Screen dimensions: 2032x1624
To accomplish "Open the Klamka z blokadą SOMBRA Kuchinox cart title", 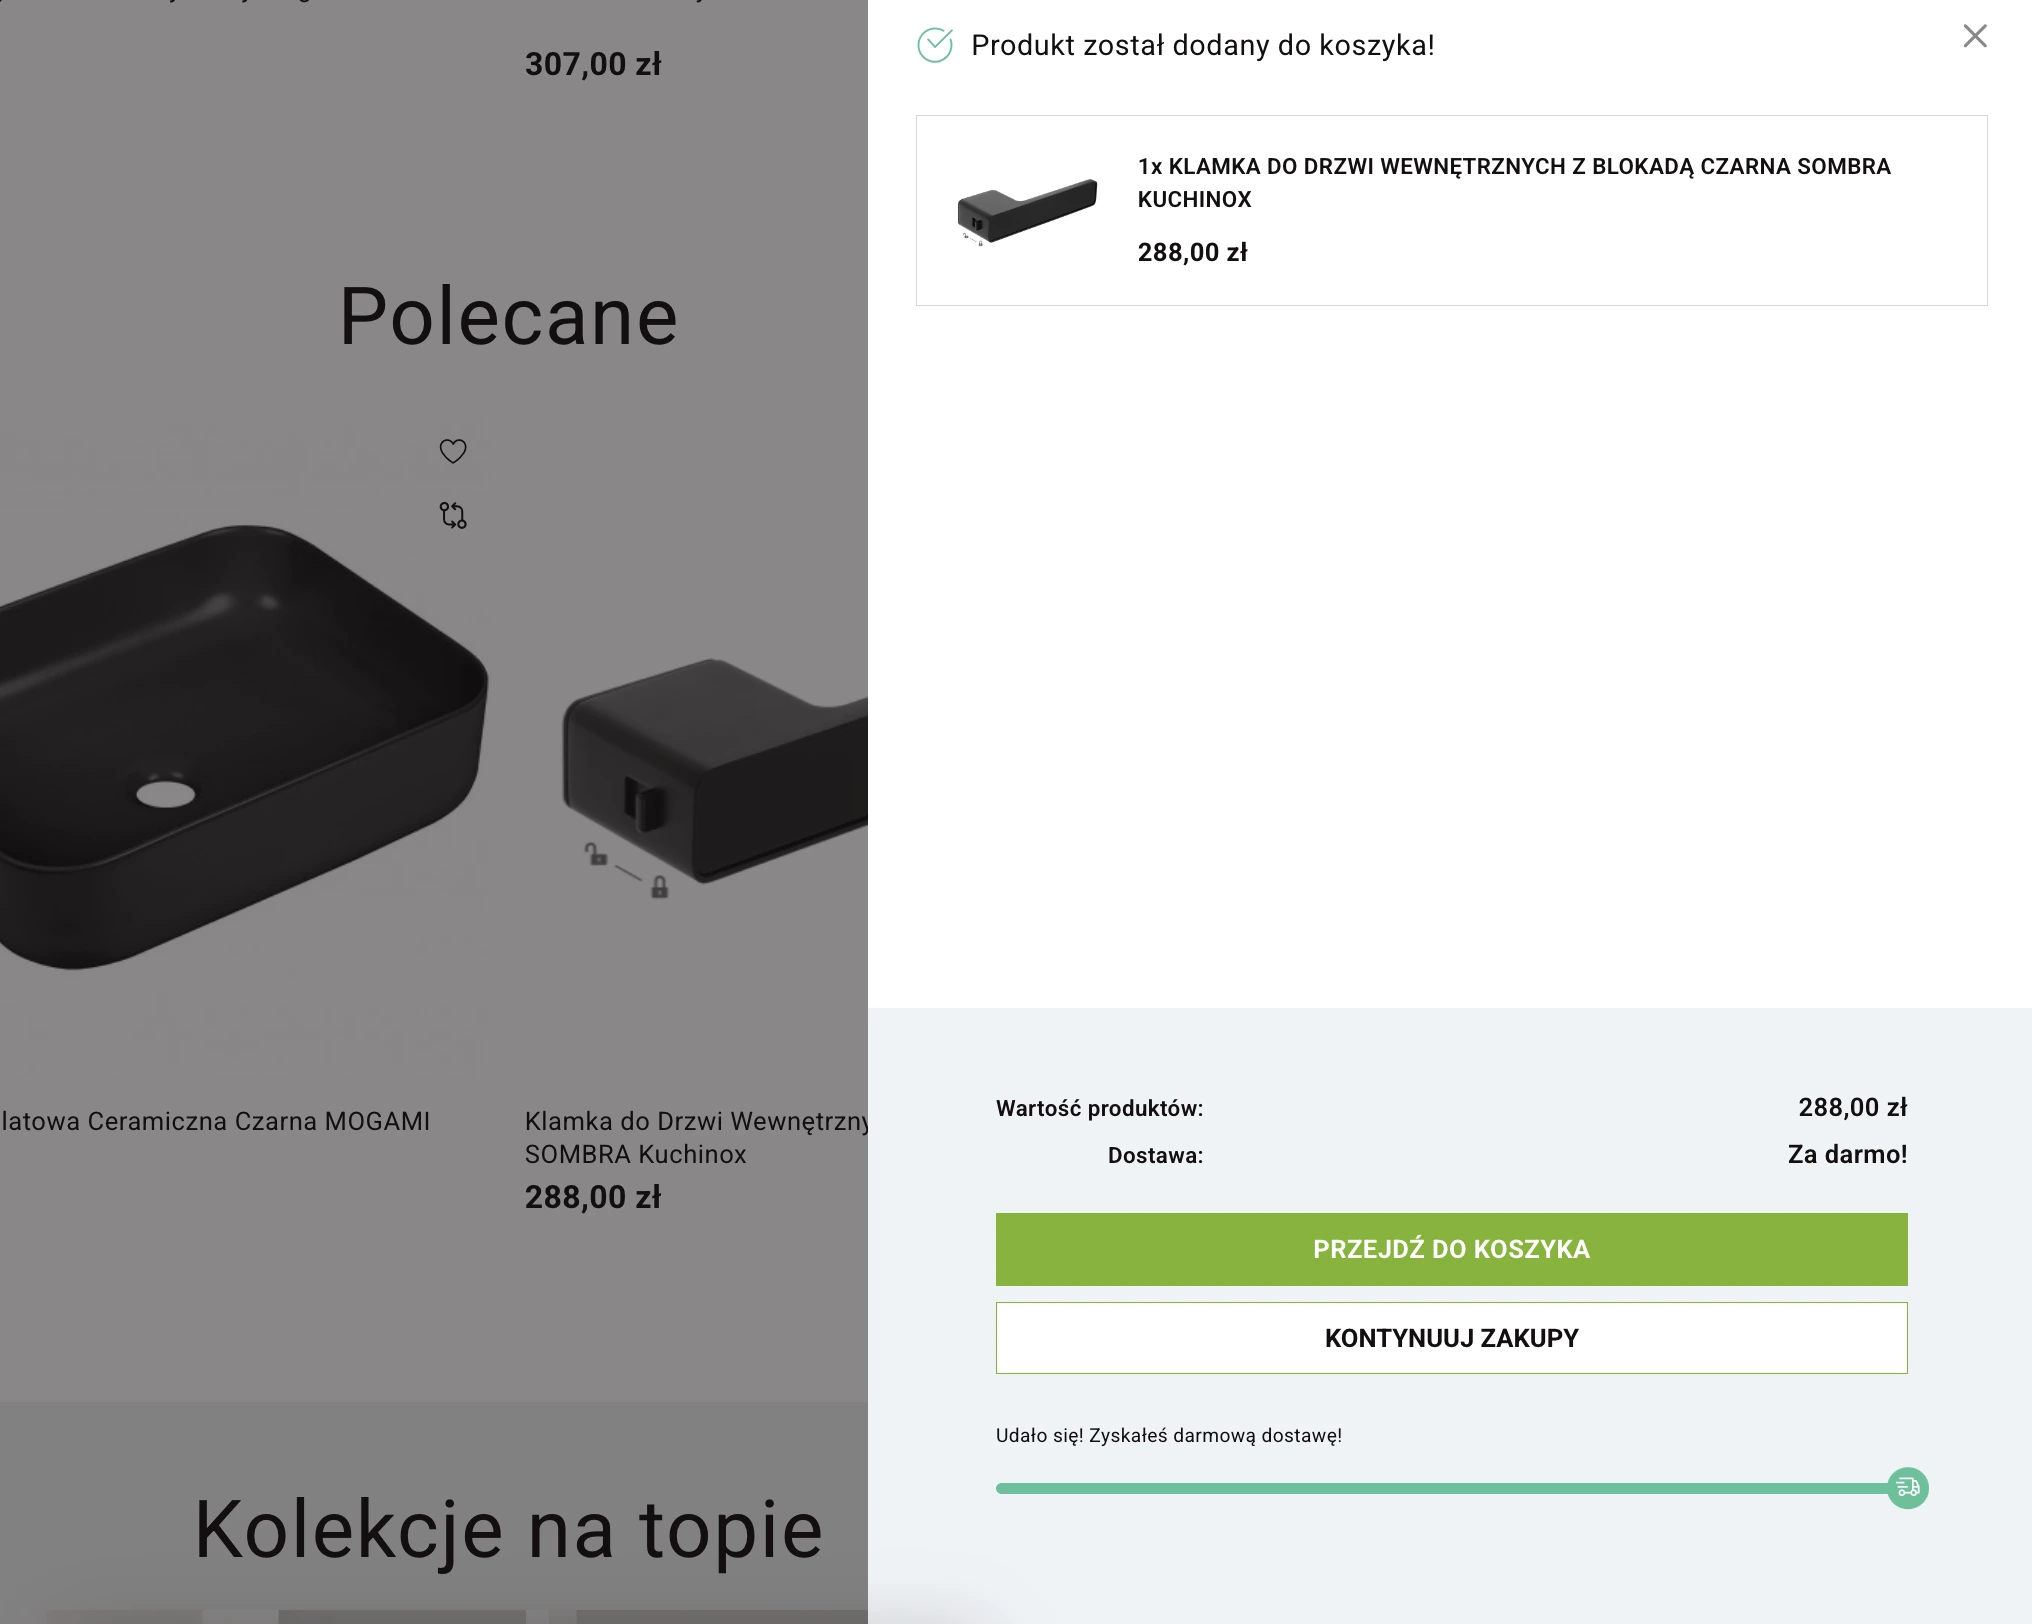I will click(x=1513, y=182).
